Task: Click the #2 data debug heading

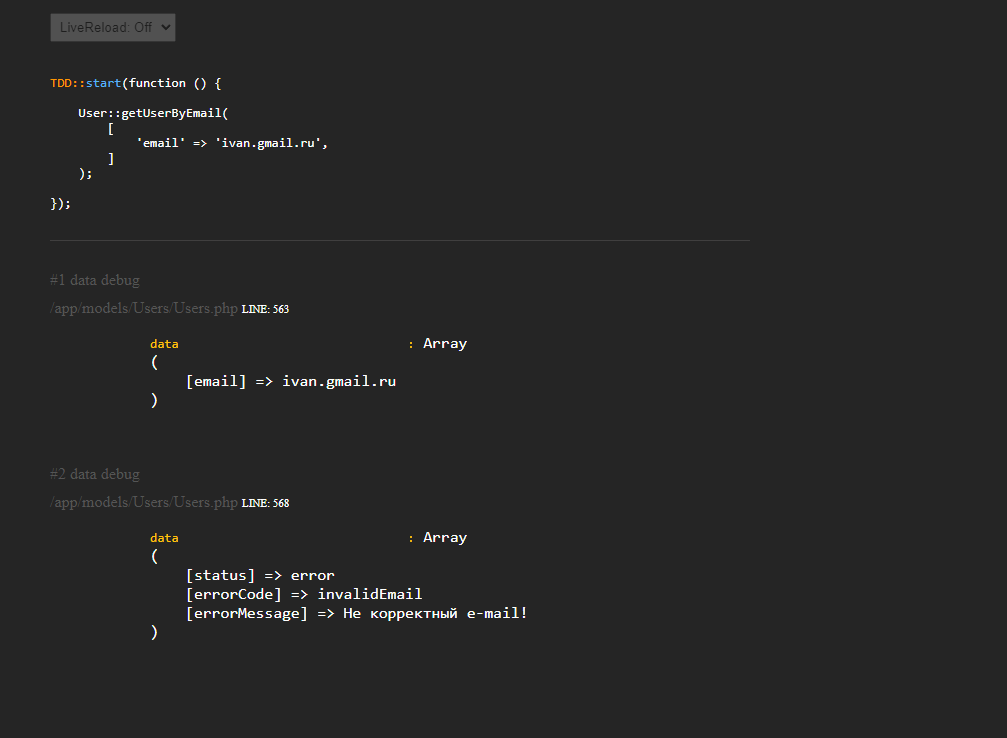Action: (x=95, y=474)
